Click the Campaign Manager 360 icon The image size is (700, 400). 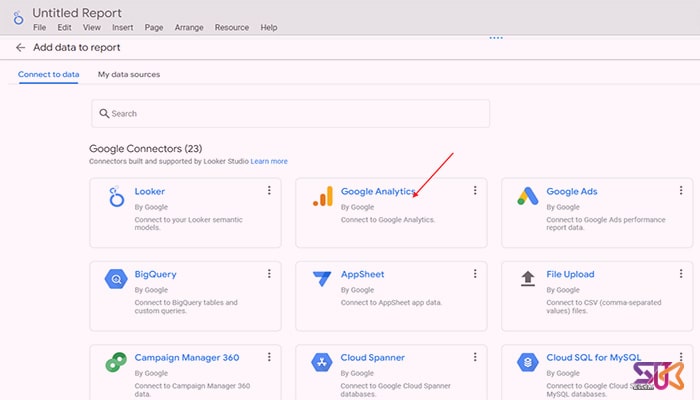pos(116,362)
